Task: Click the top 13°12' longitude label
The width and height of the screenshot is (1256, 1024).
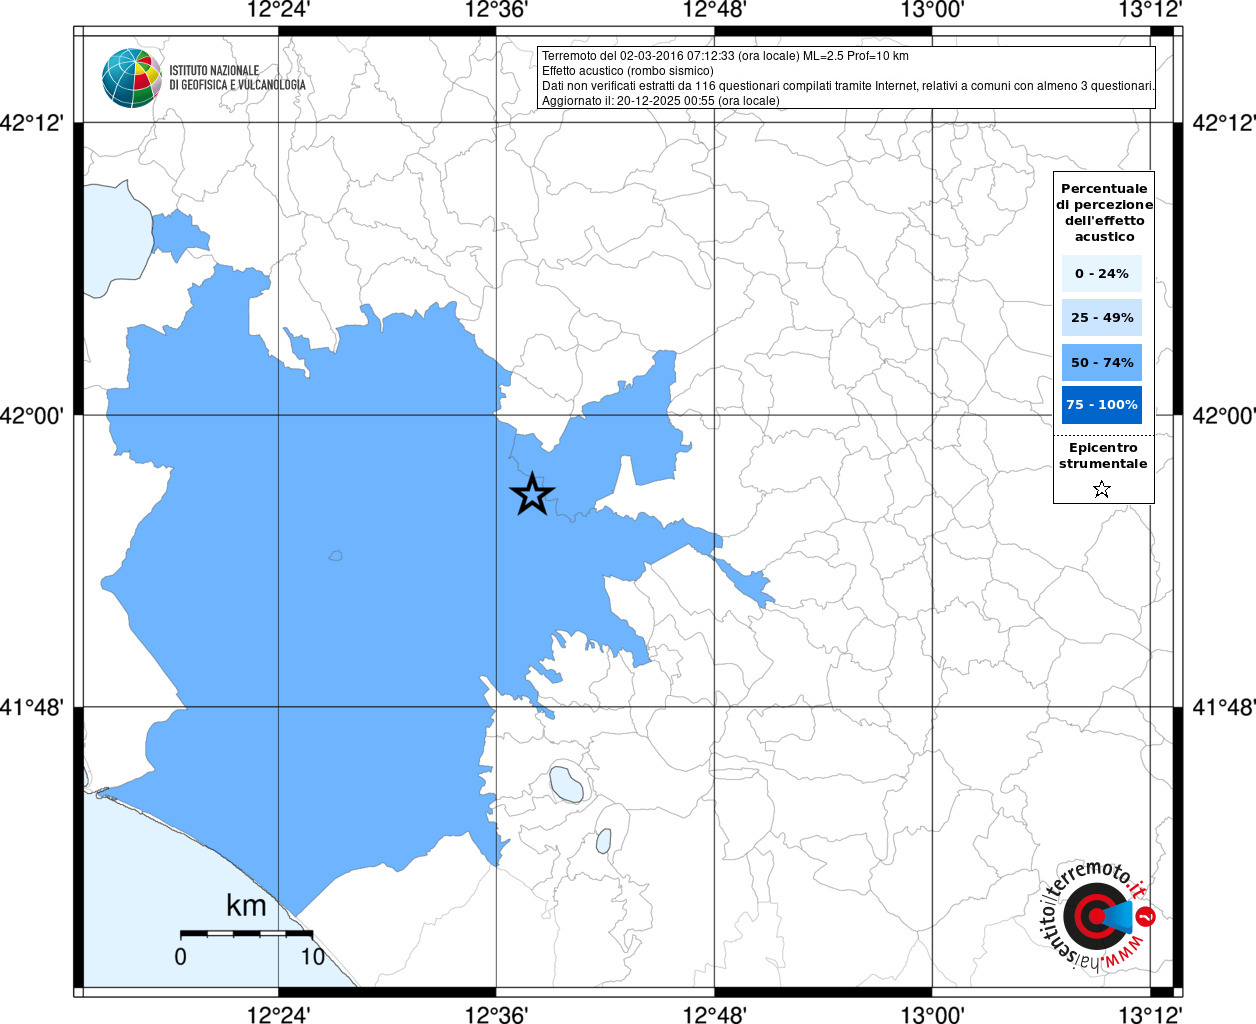Action: (x=1150, y=10)
